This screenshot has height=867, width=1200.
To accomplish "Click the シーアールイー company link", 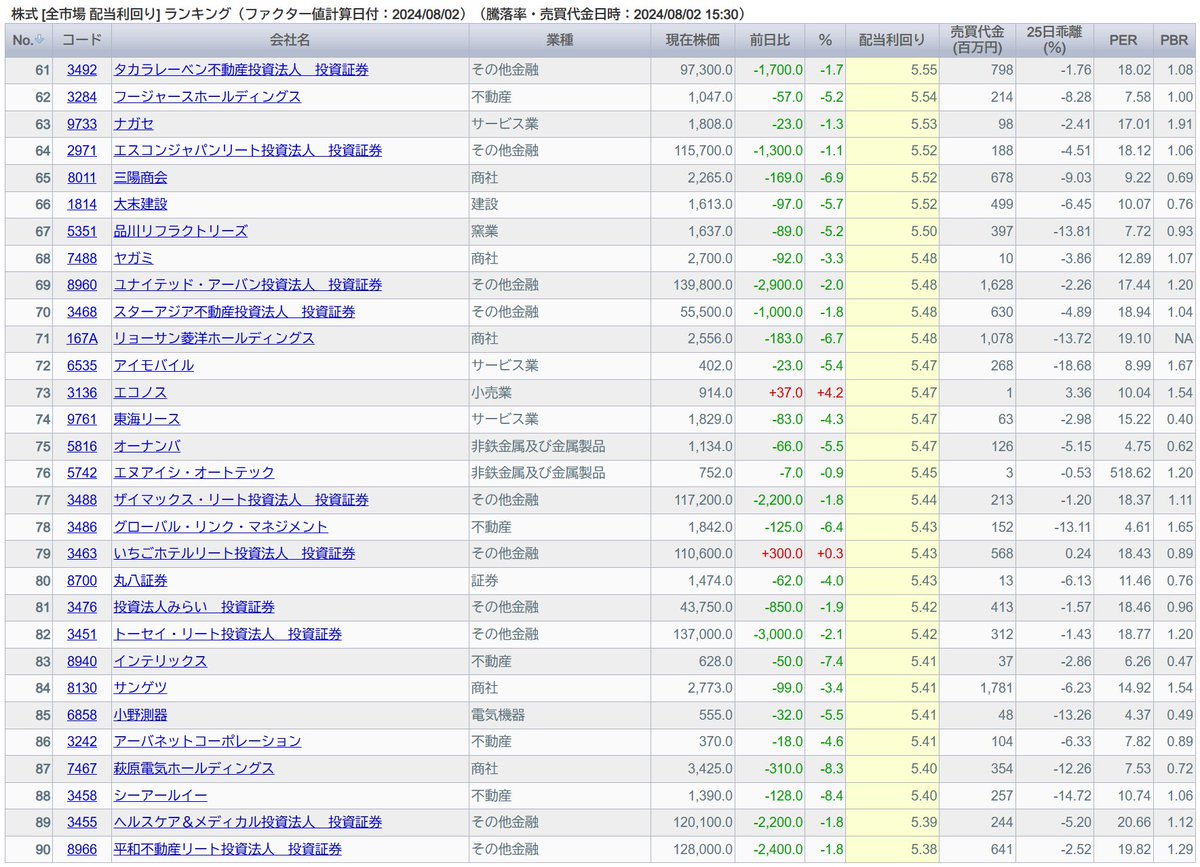I will (161, 795).
